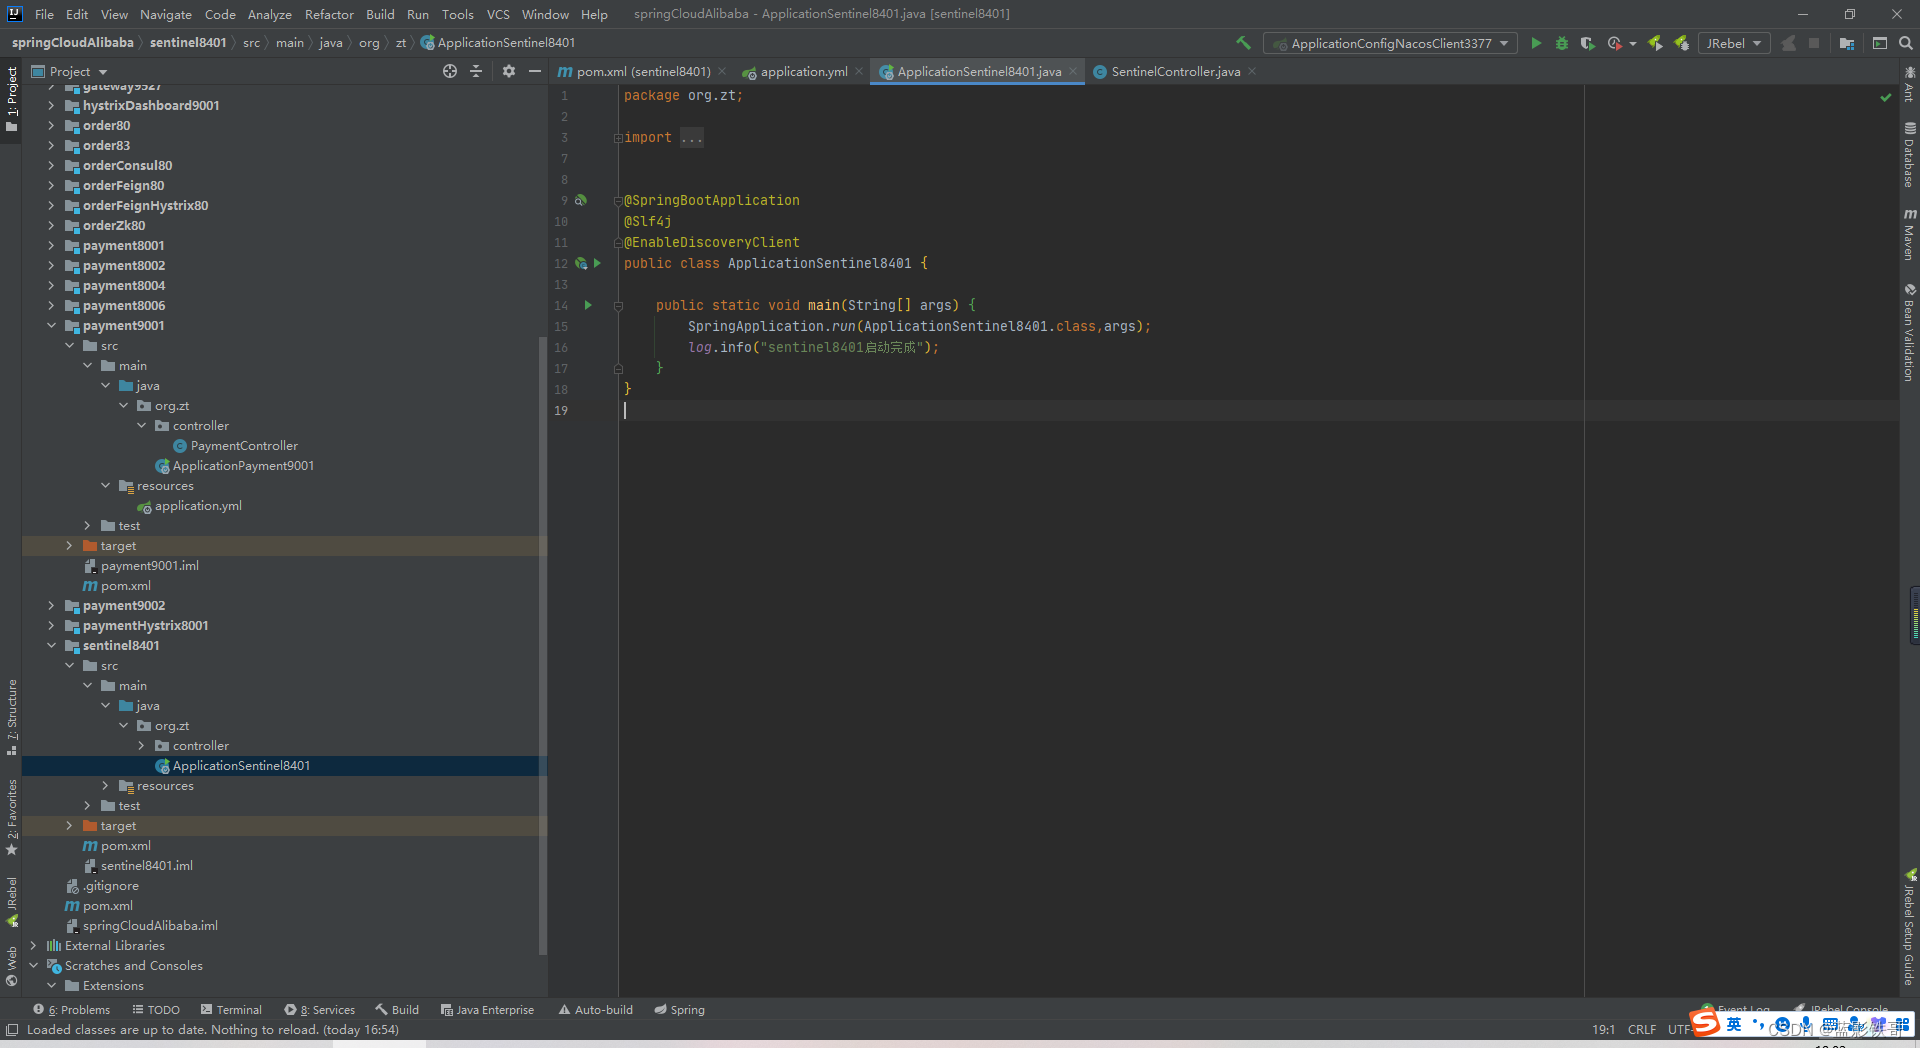Open the Spring tool window
The height and width of the screenshot is (1048, 1920).
[x=679, y=1010]
